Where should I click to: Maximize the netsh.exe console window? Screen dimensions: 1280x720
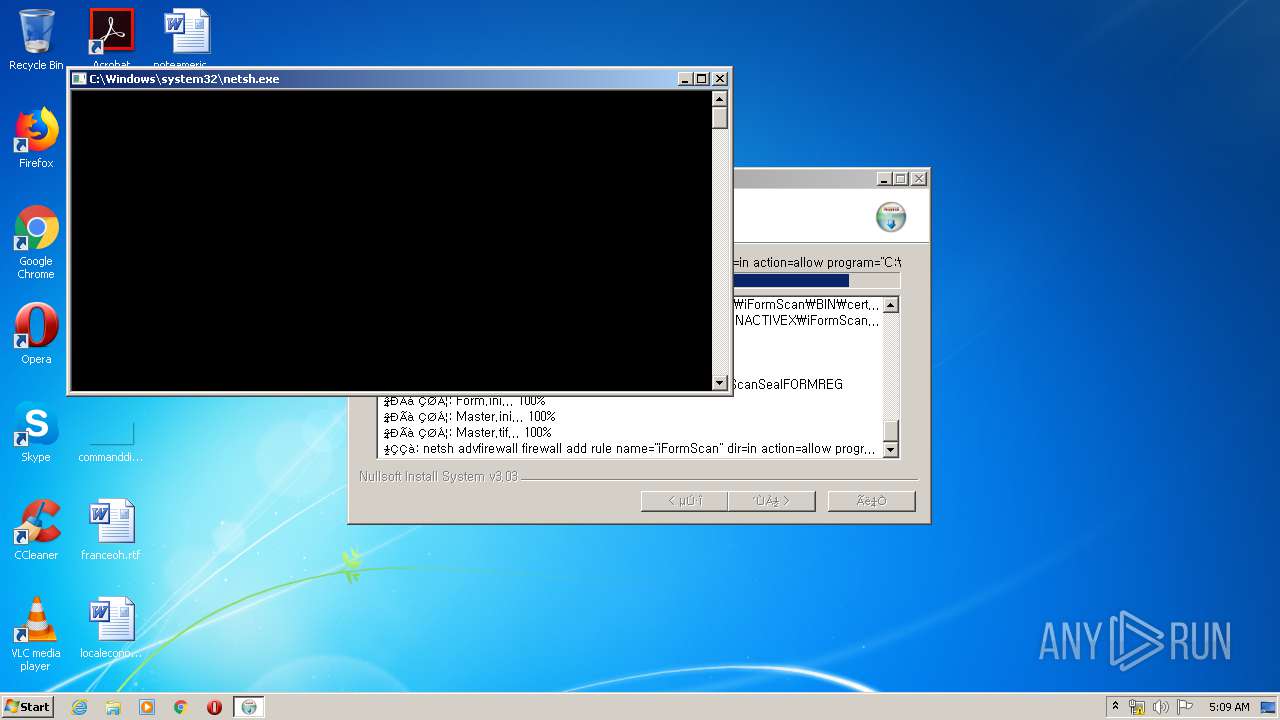pyautogui.click(x=702, y=79)
